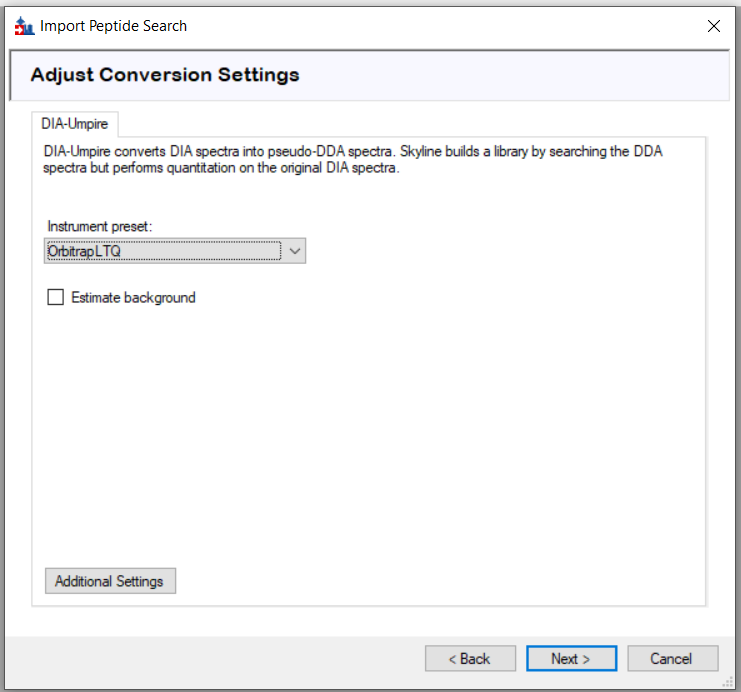Click the Estimate background label text
741x692 pixels.
click(x=133, y=297)
